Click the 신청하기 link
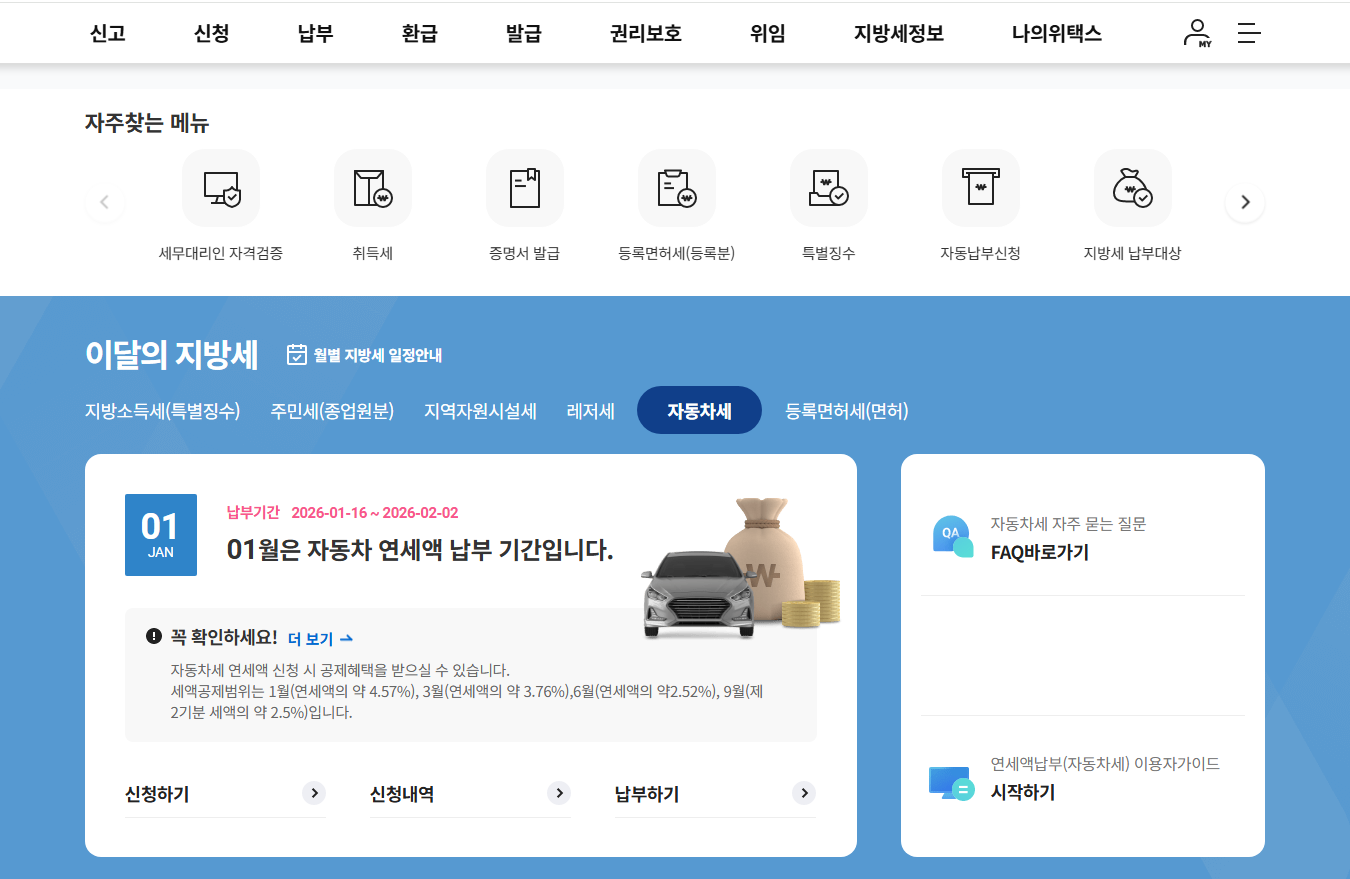This screenshot has width=1350, height=879. point(157,794)
